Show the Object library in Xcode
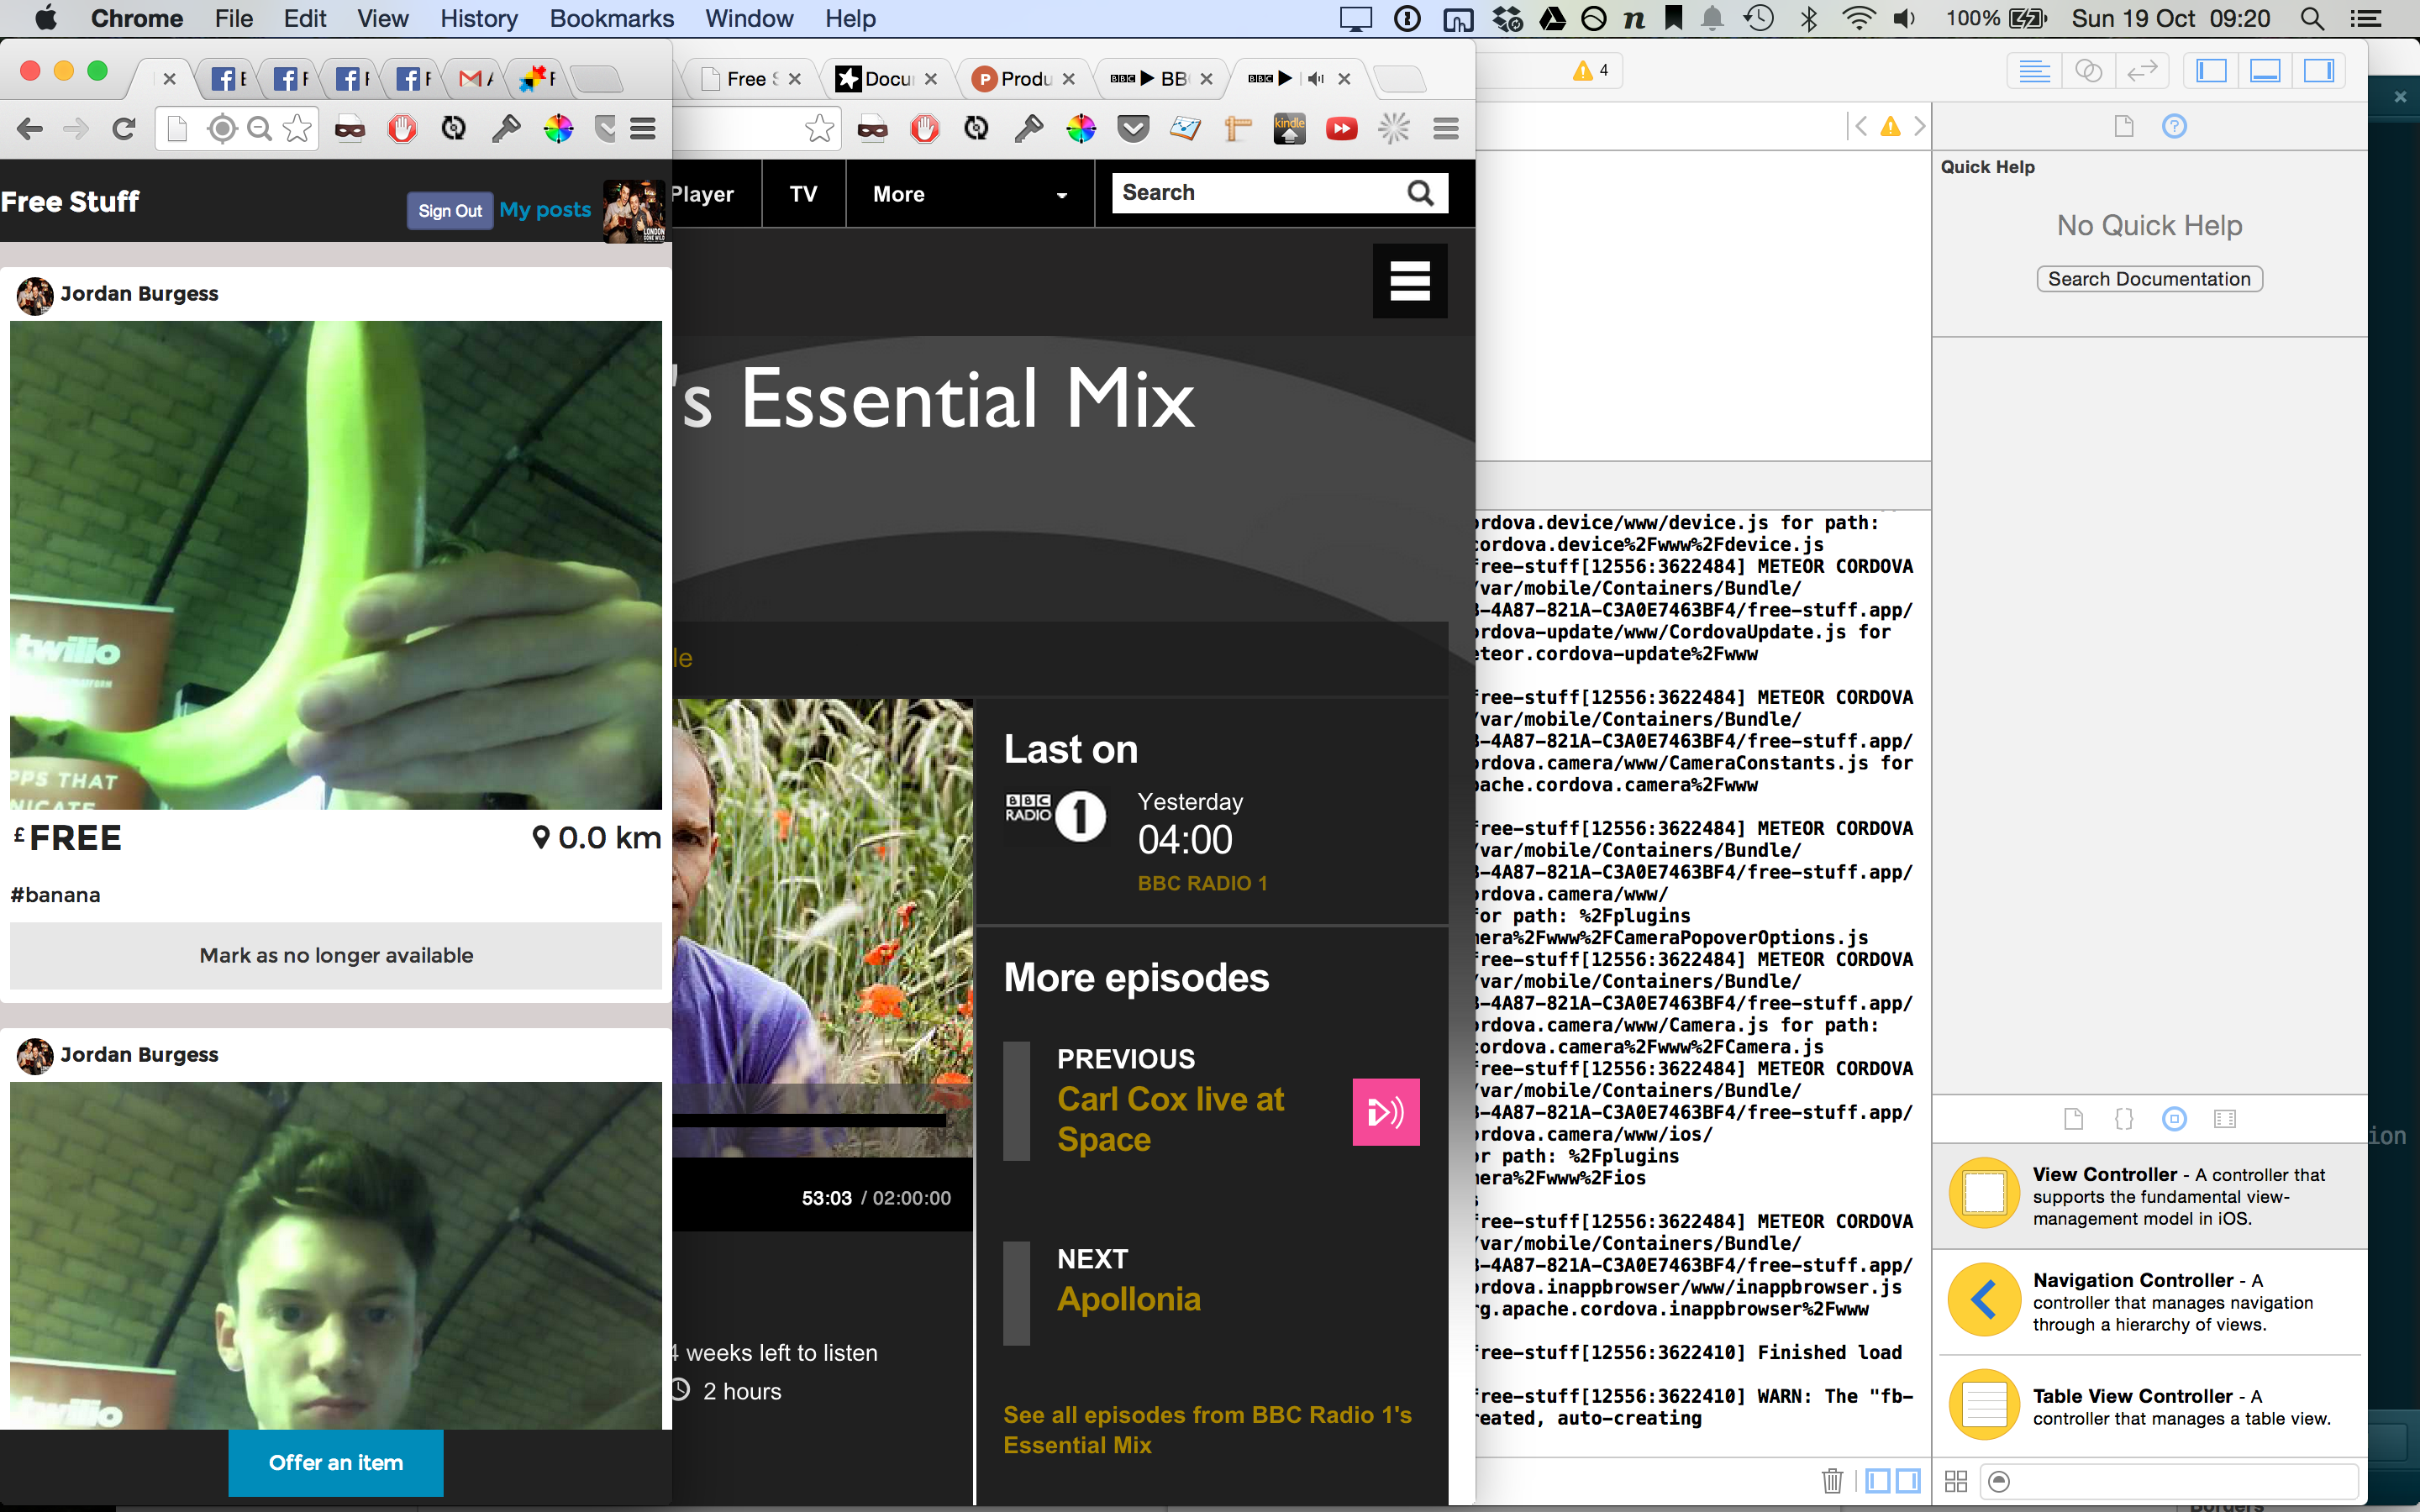 2174,1119
